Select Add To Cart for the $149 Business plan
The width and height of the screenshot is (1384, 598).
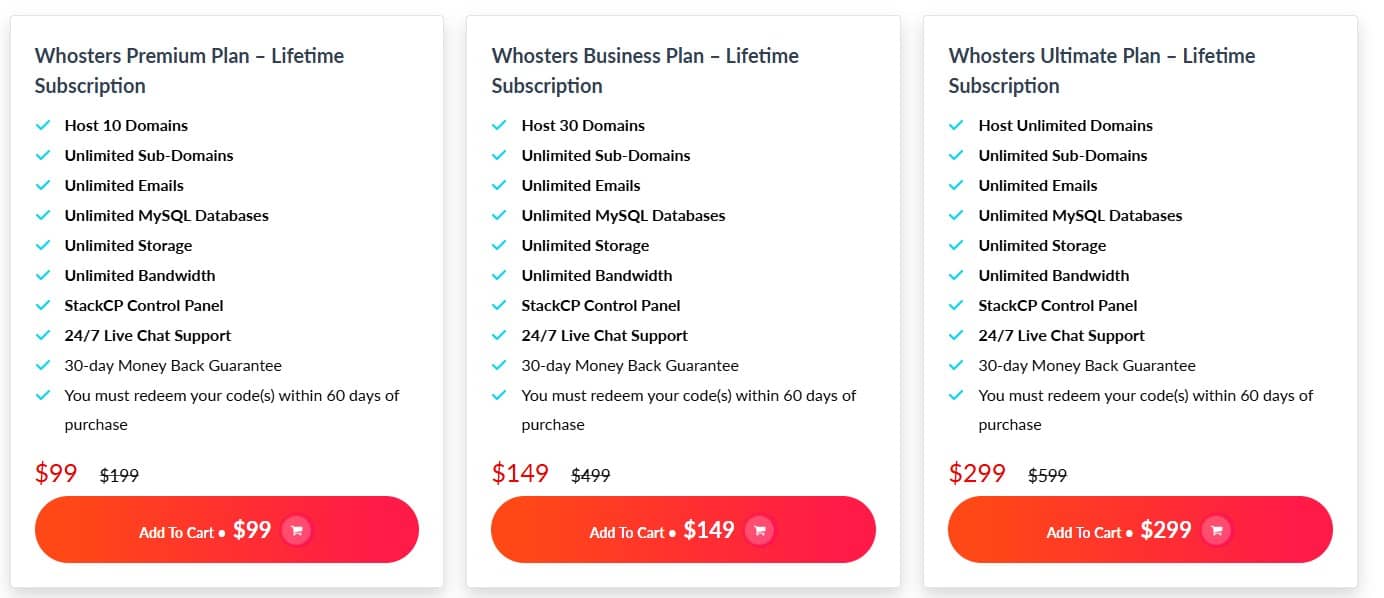click(683, 530)
